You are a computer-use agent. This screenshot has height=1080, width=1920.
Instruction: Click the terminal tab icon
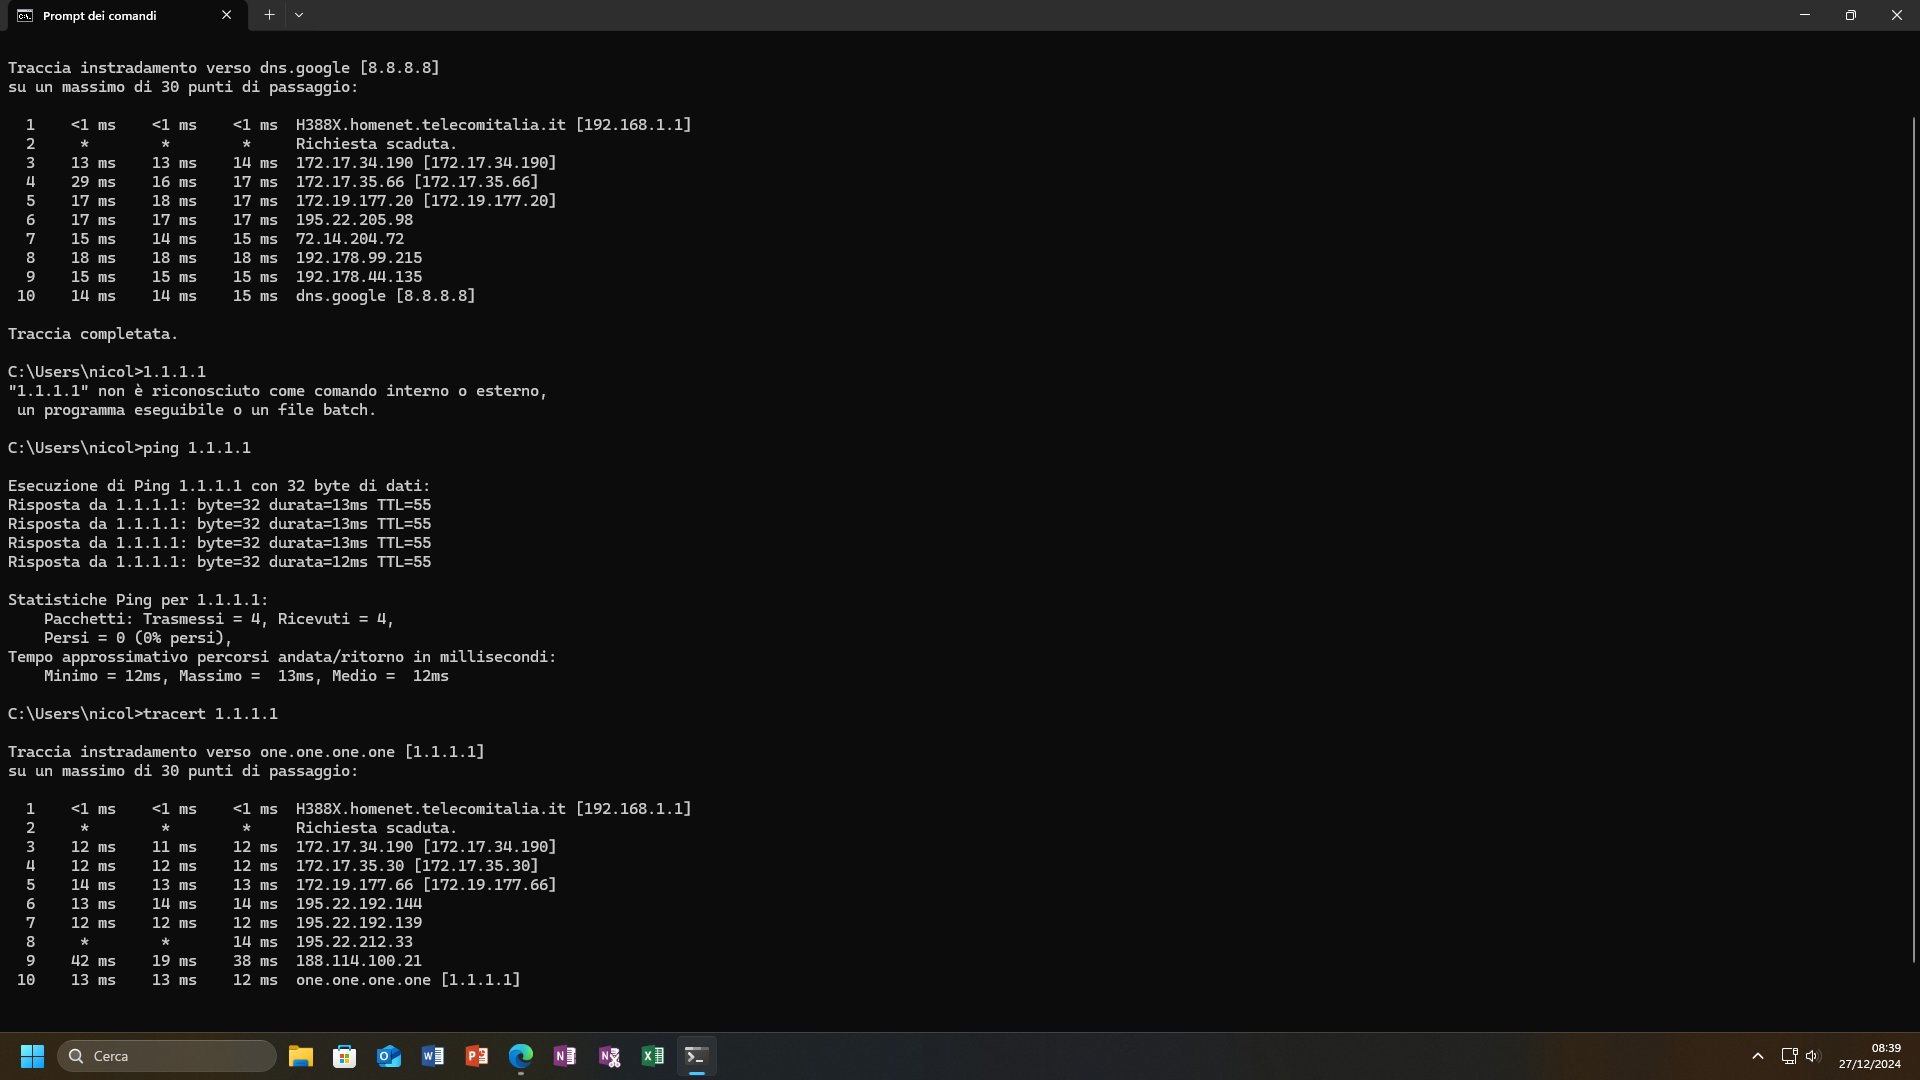point(25,15)
